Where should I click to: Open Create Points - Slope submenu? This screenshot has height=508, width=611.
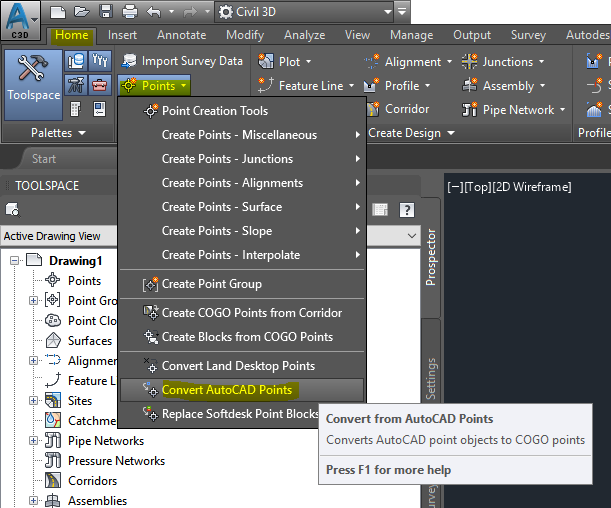[x=242, y=231]
